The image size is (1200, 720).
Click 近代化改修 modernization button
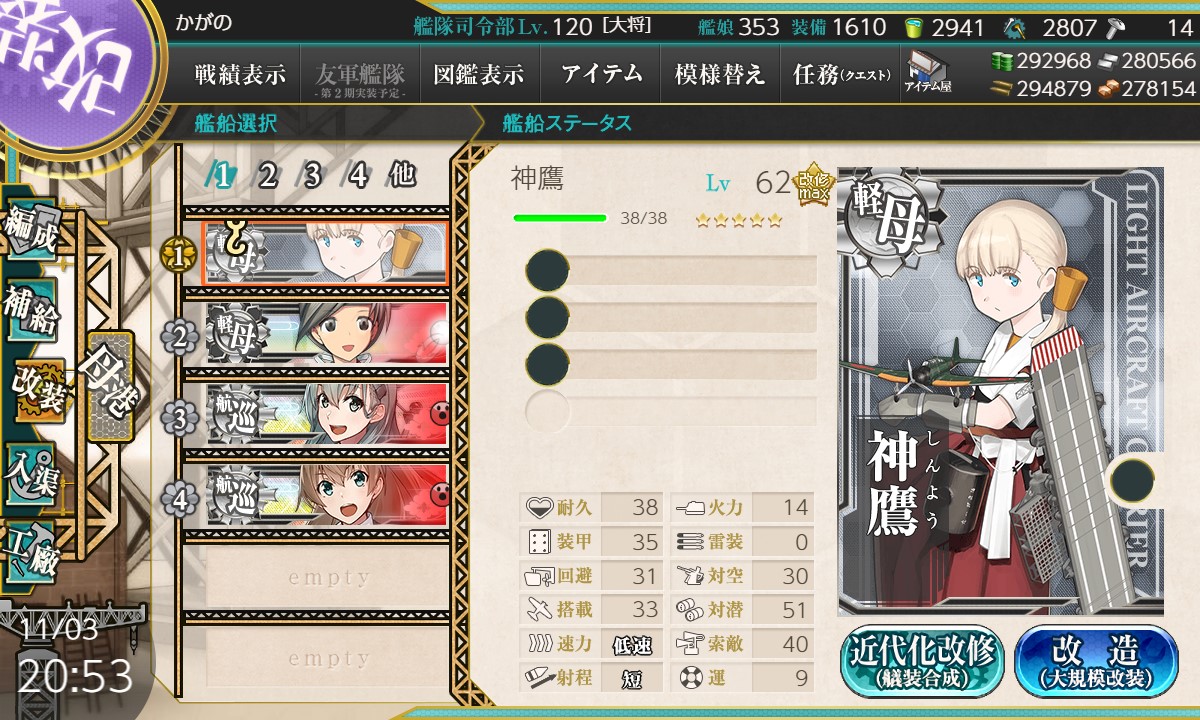point(922,661)
